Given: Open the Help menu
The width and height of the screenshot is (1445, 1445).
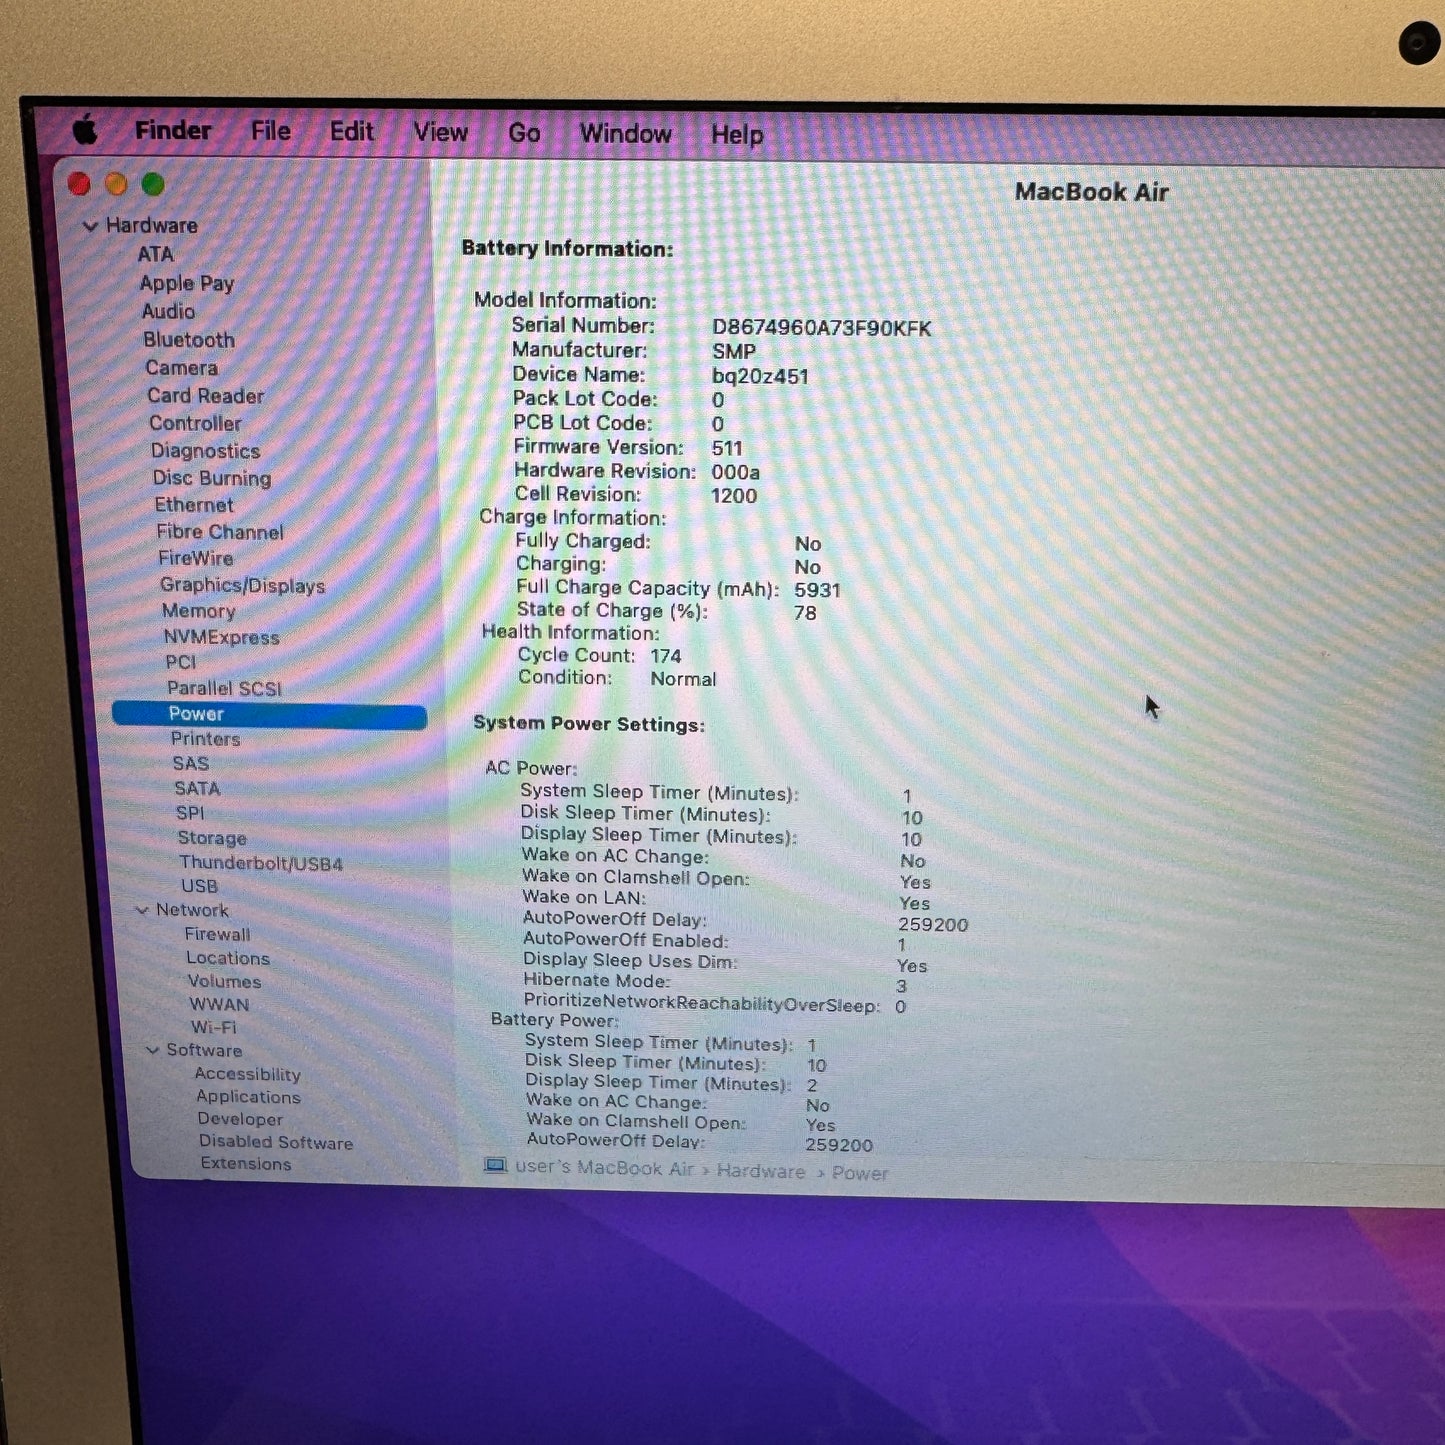Looking at the screenshot, I should pos(737,135).
